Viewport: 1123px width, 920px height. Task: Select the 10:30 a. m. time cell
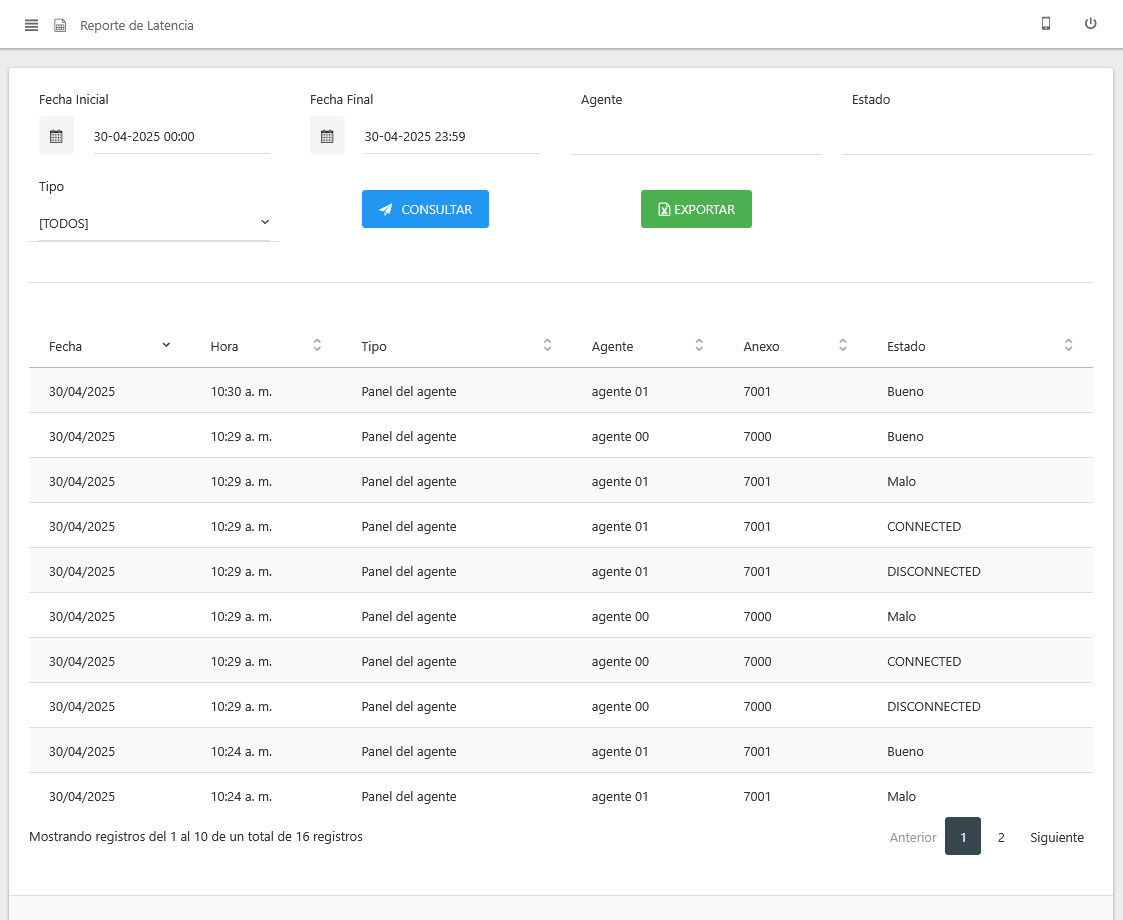tap(241, 392)
